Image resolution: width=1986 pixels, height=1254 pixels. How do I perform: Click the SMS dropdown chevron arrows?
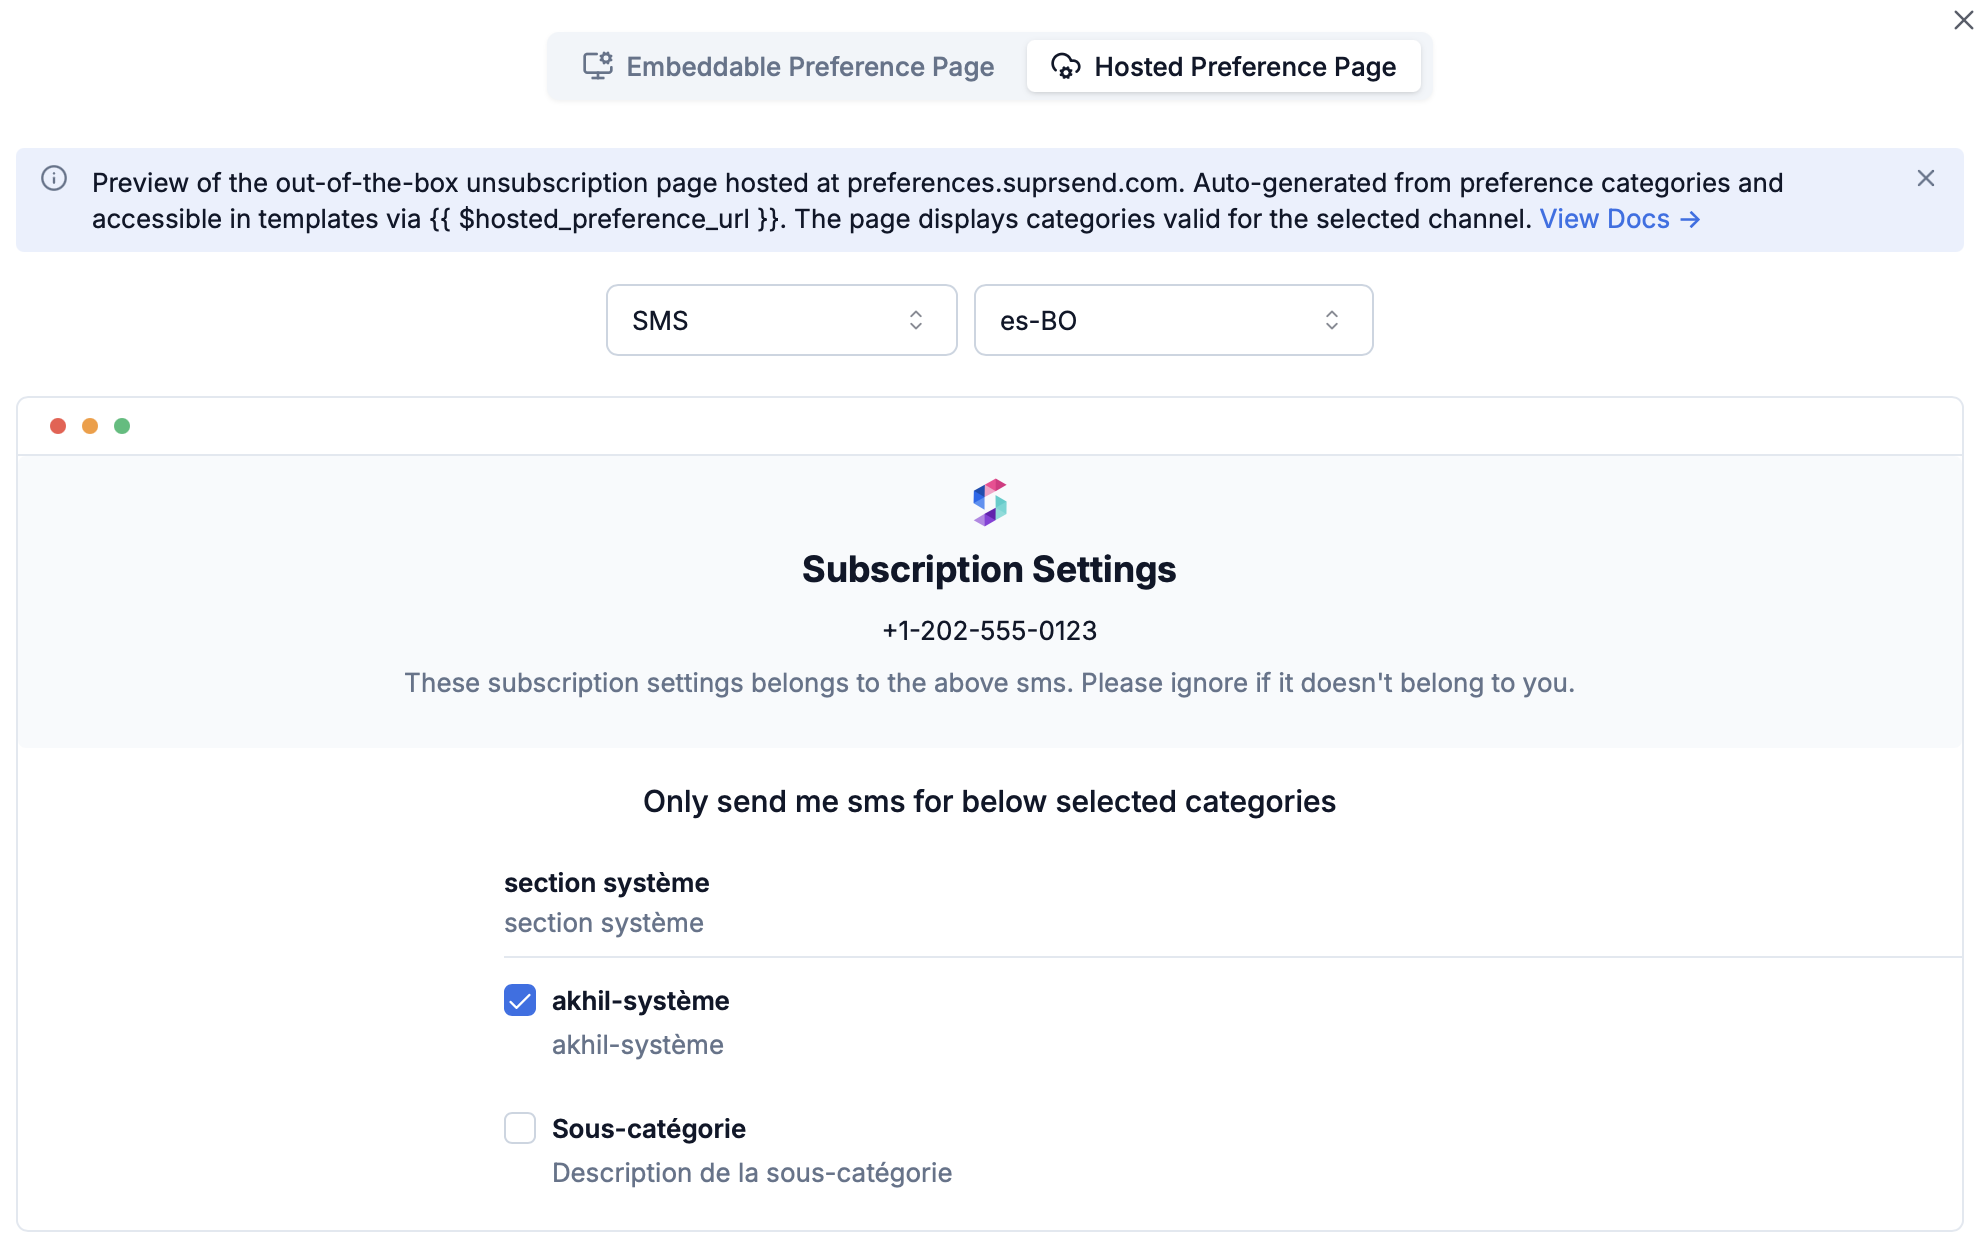[x=915, y=320]
